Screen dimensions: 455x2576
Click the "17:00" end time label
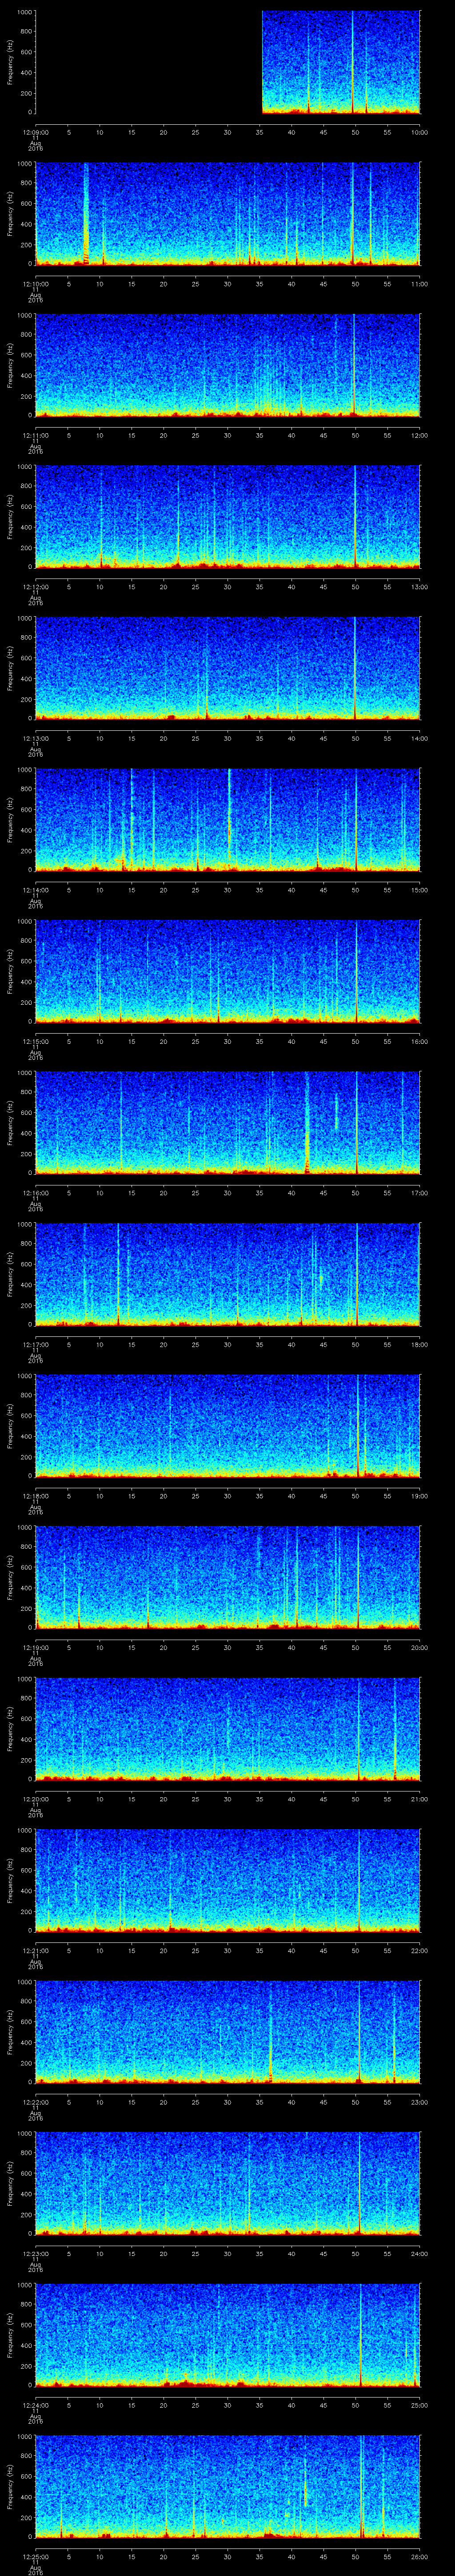[x=419, y=1193]
